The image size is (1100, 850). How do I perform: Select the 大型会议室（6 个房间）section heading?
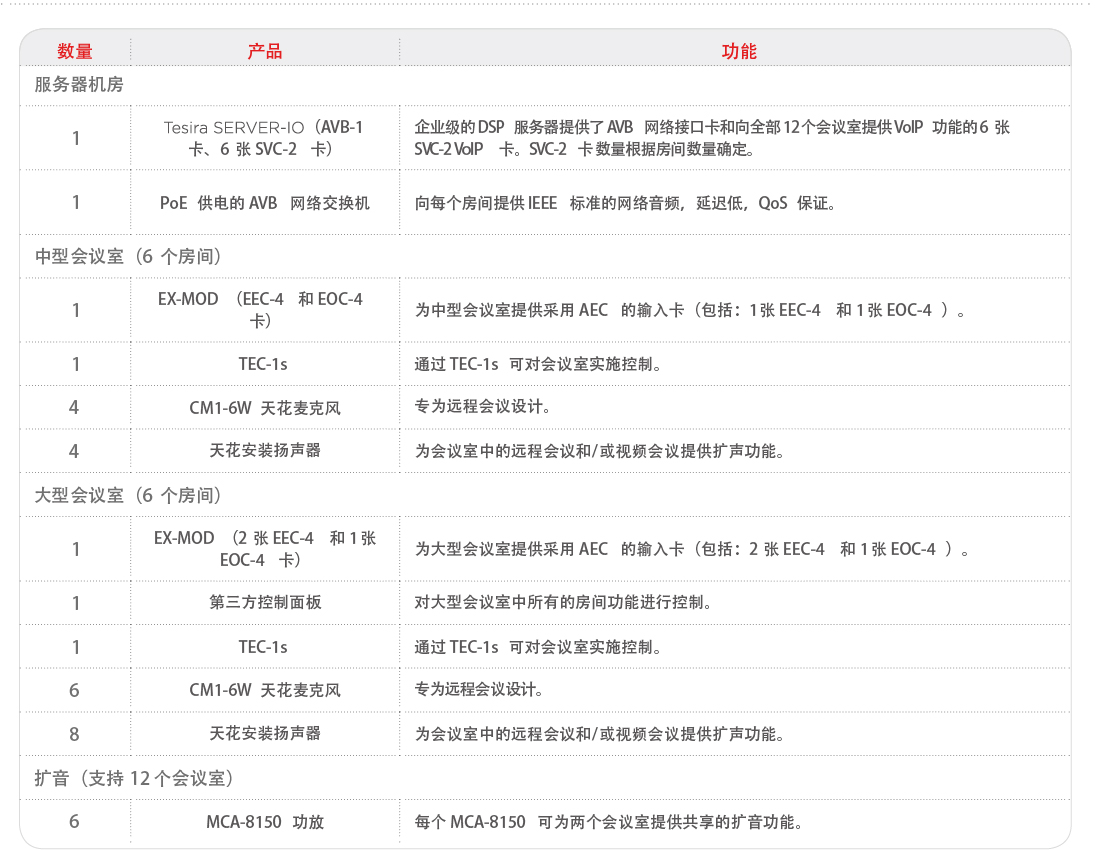(128, 496)
